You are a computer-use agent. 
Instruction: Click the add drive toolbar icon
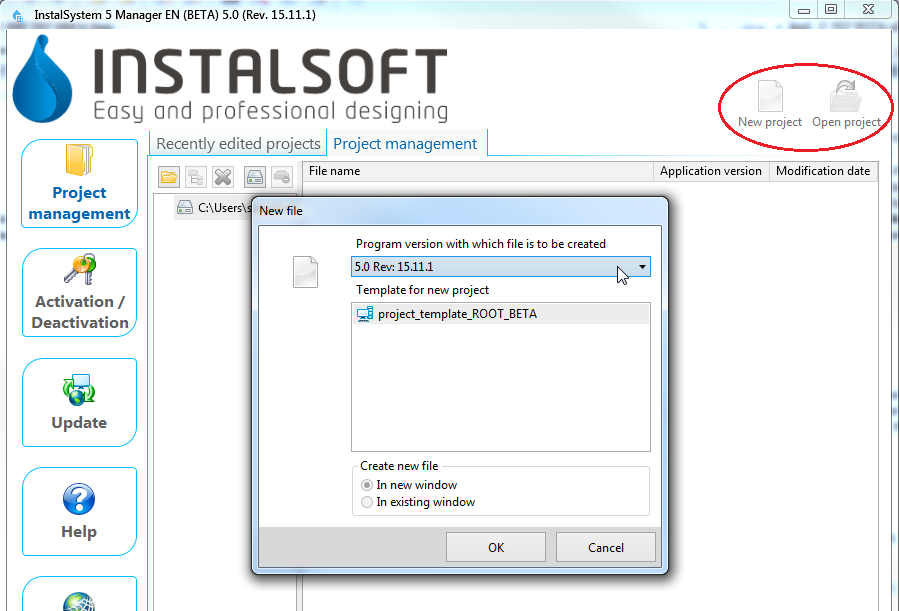[x=255, y=177]
